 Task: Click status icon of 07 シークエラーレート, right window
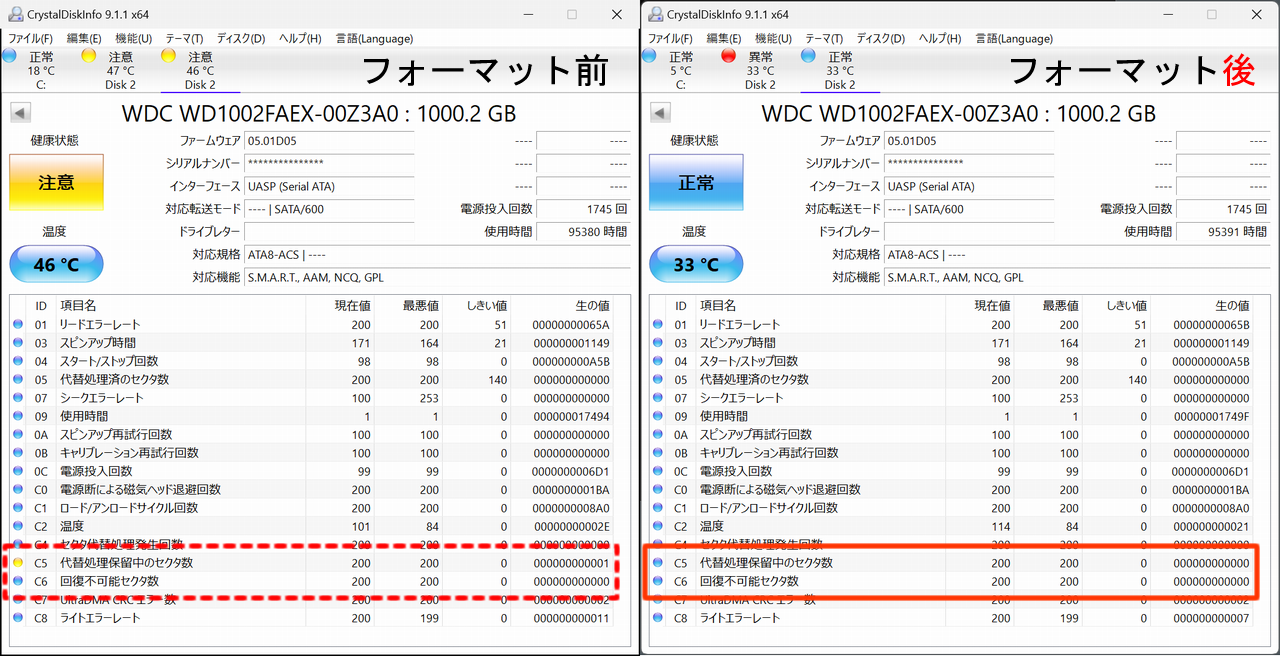[658, 398]
